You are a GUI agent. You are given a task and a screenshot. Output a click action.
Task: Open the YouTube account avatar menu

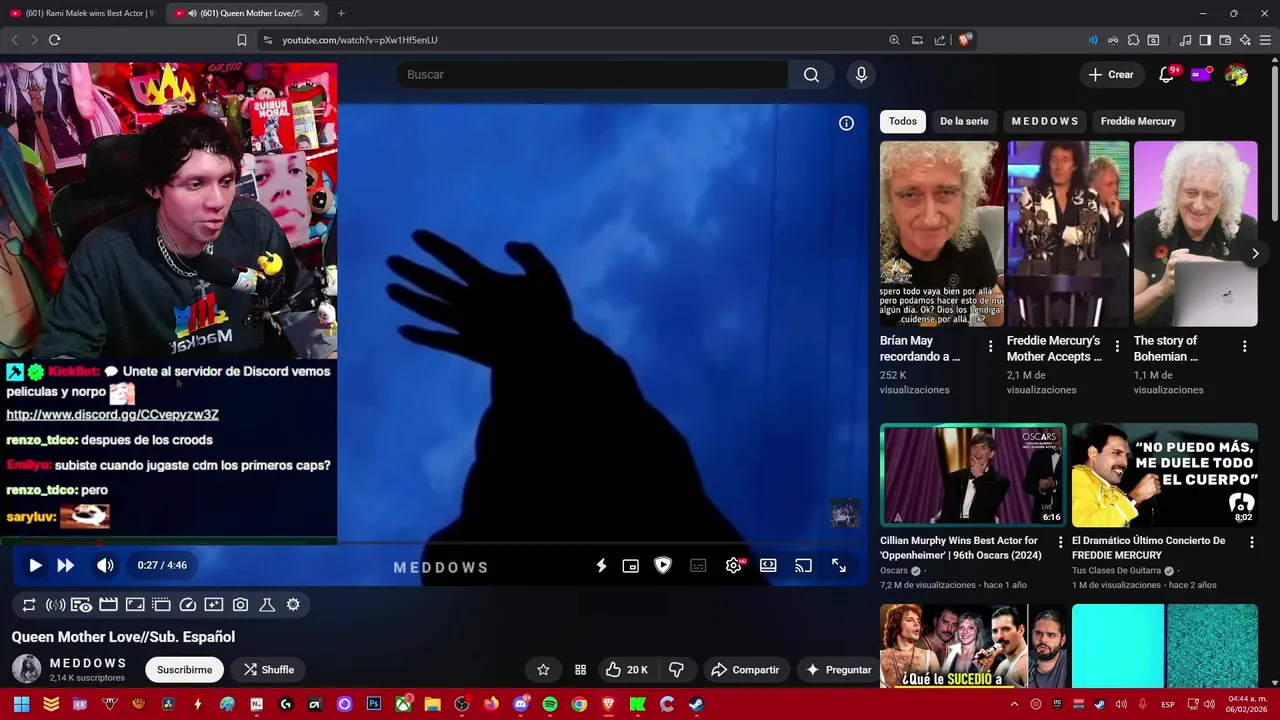tap(1236, 75)
